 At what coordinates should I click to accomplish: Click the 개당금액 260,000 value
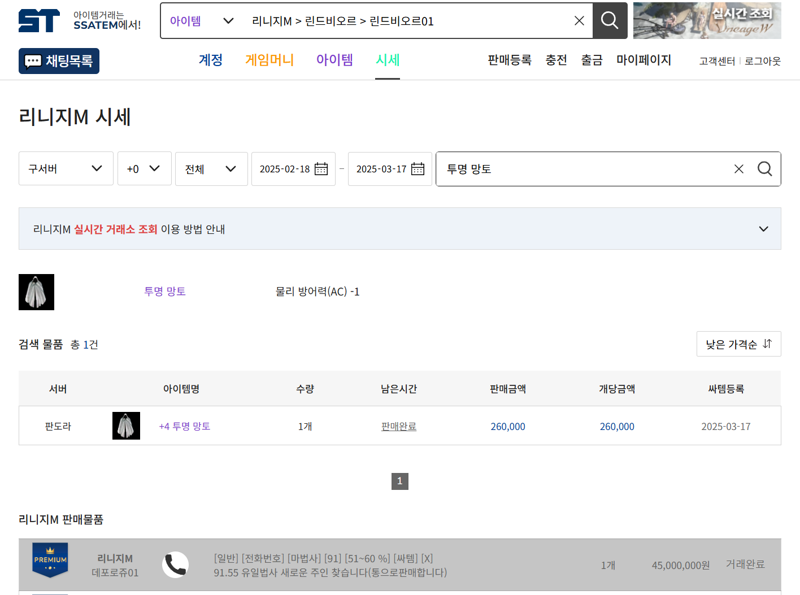[617, 427]
